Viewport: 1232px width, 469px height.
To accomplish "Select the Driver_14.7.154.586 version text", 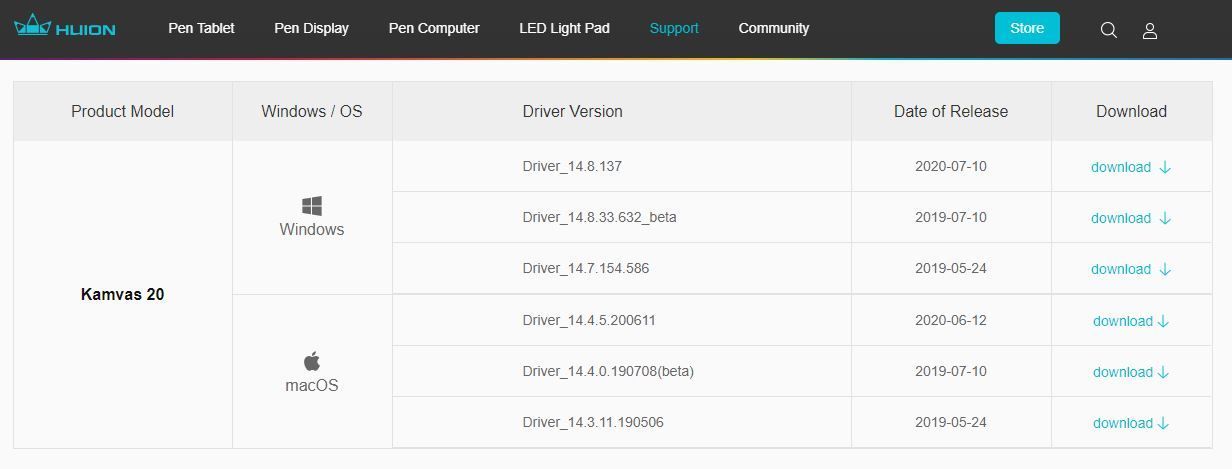I will pyautogui.click(x=585, y=268).
